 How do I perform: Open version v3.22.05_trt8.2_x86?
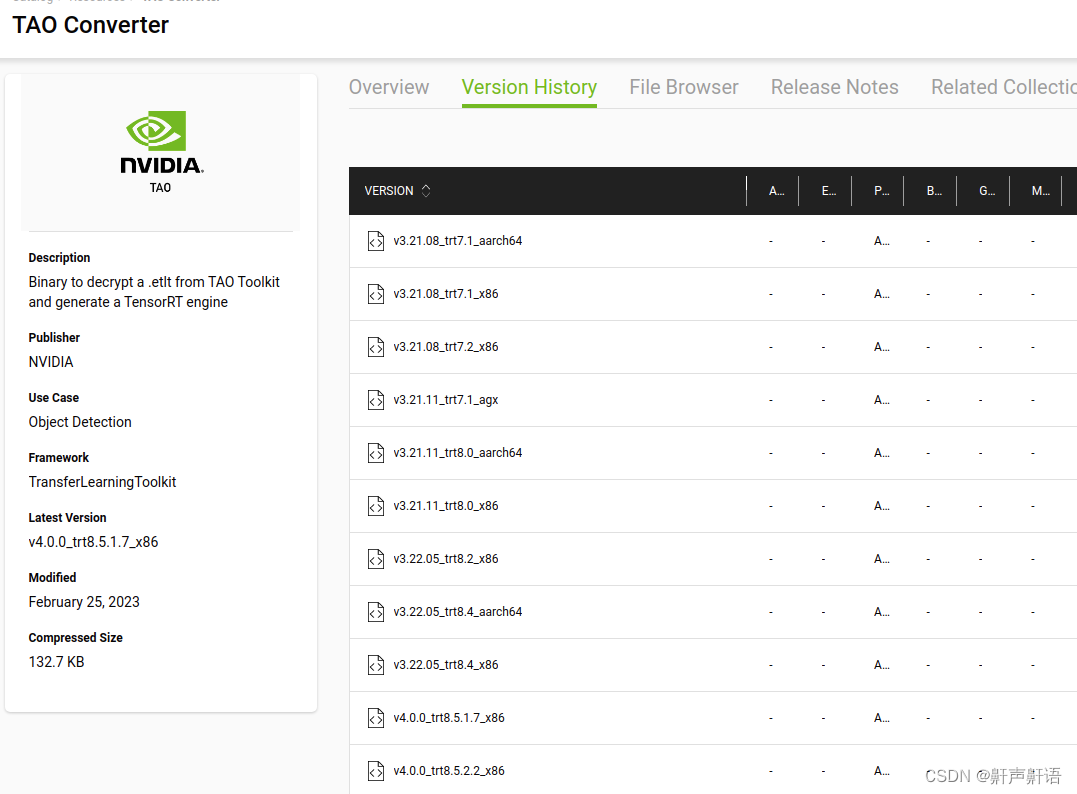click(x=446, y=558)
